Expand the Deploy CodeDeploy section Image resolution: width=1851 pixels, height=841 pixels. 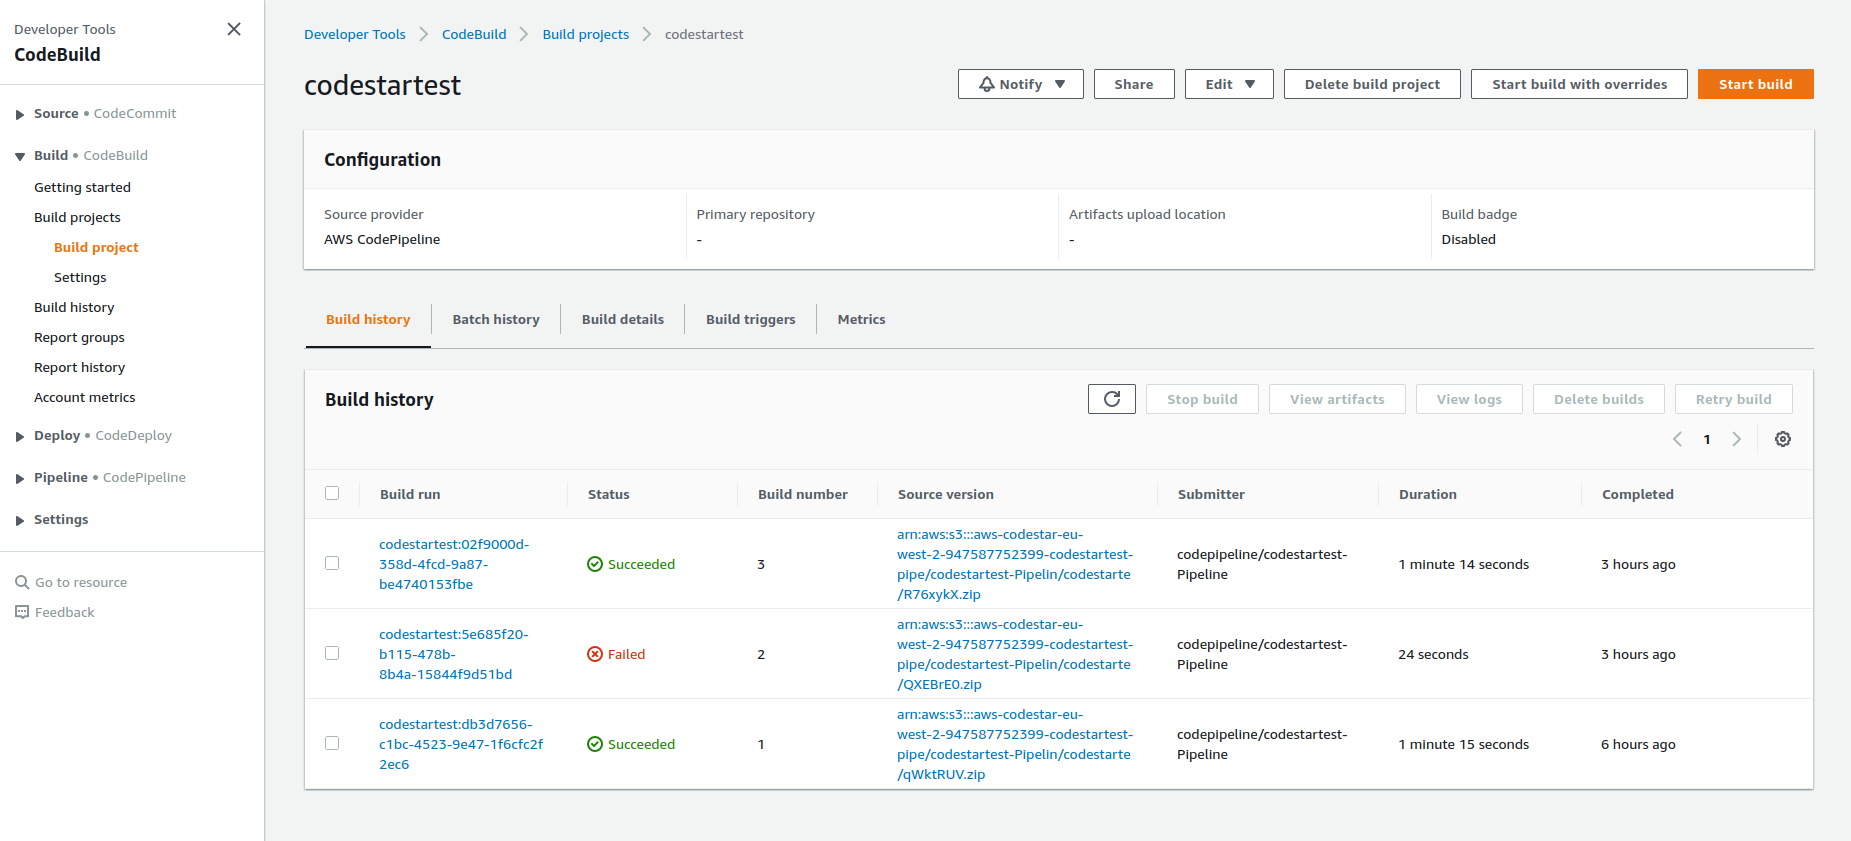(x=20, y=436)
